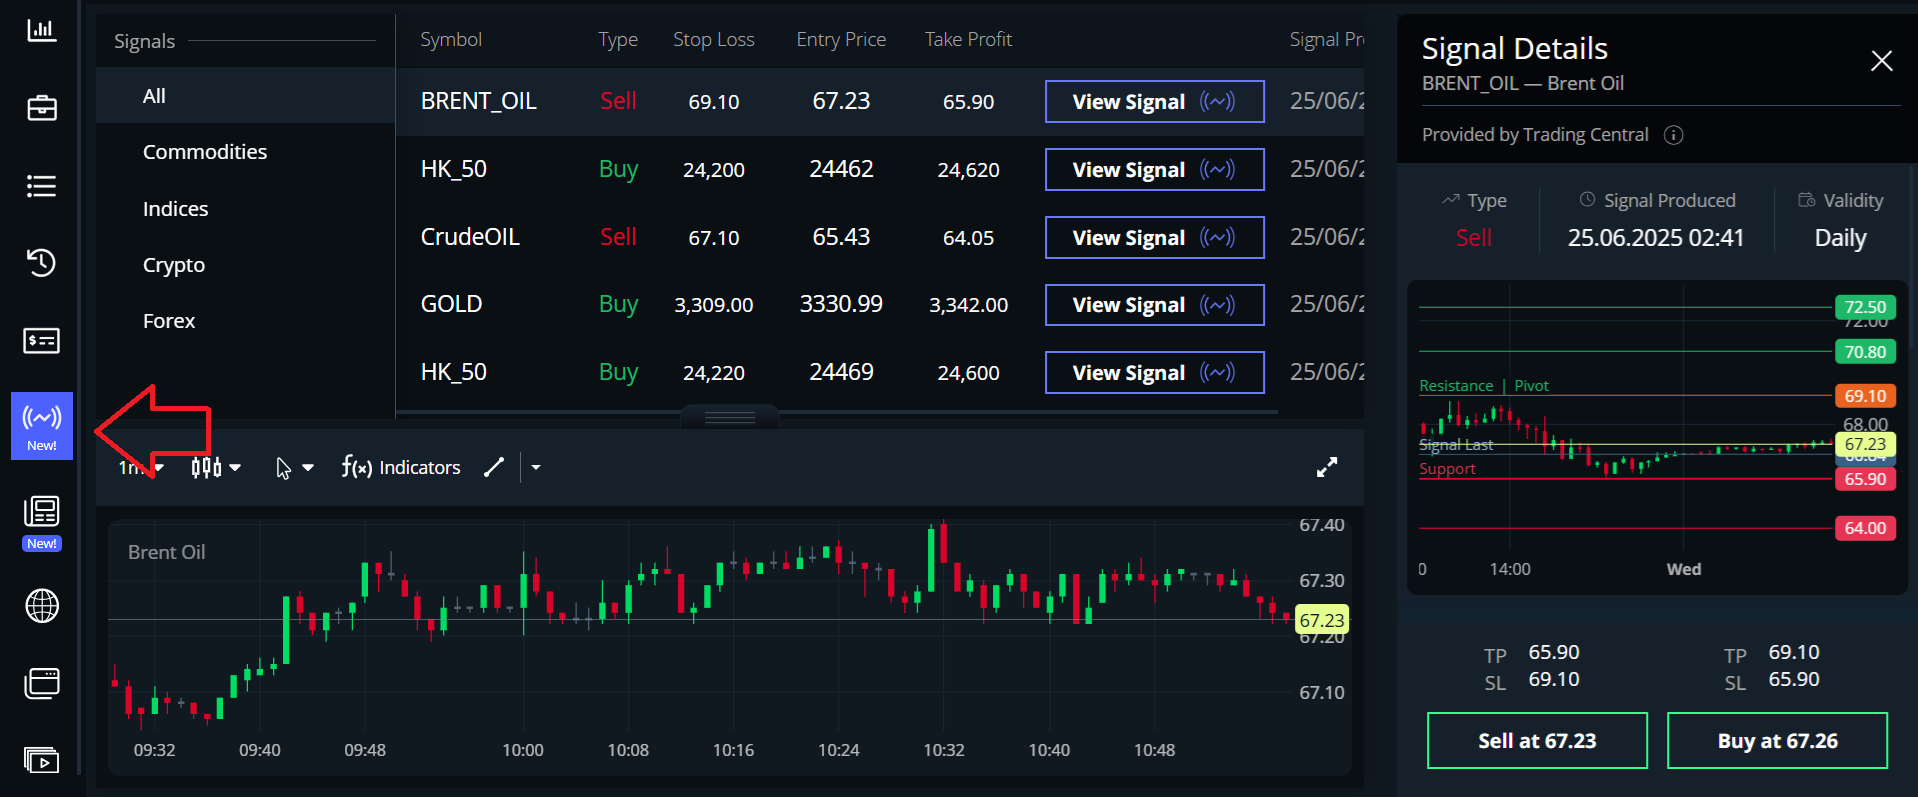Close the Signal Details panel
The height and width of the screenshot is (797, 1918).
(x=1881, y=61)
